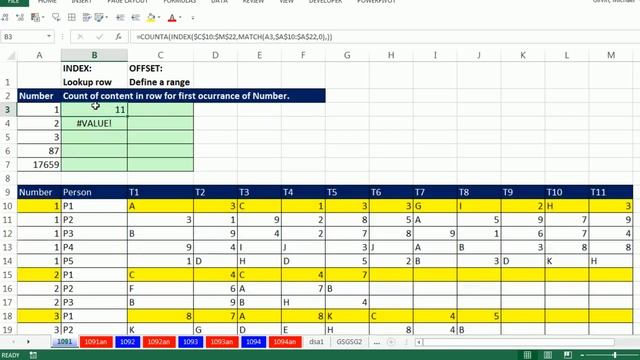Select the T10 header cell
This screenshot has width=640, height=360.
pyautogui.click(x=567, y=192)
